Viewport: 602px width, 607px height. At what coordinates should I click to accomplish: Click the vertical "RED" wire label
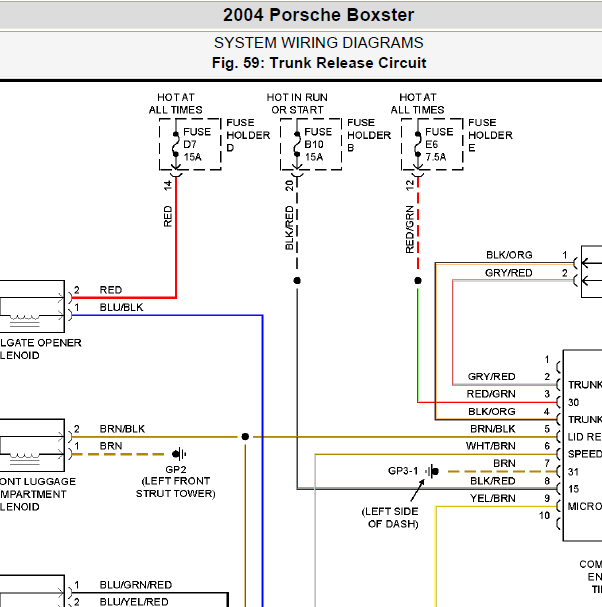(x=168, y=216)
